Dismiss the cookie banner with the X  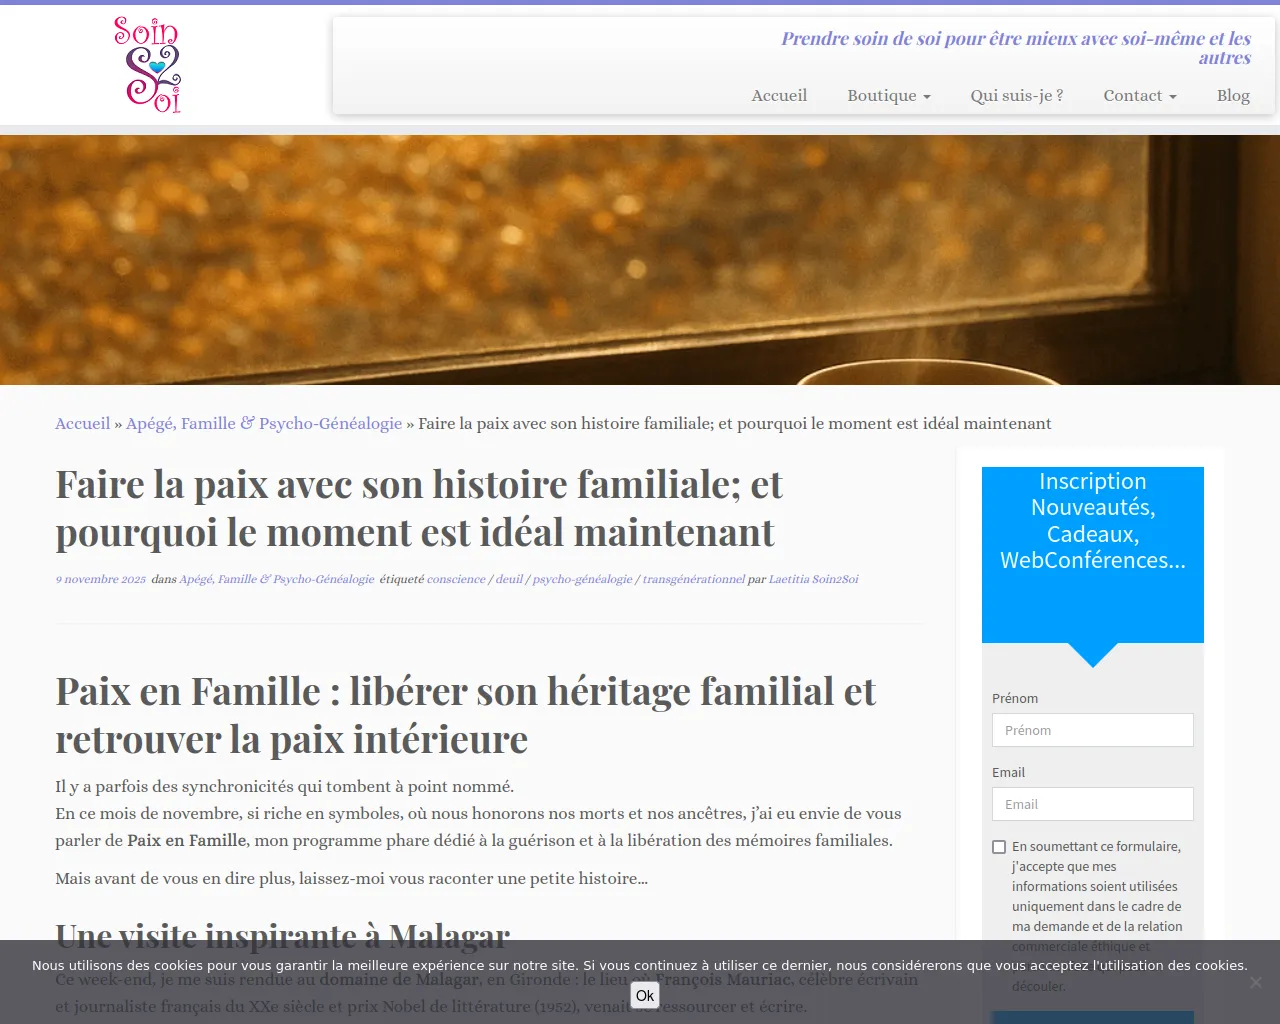point(1256,982)
